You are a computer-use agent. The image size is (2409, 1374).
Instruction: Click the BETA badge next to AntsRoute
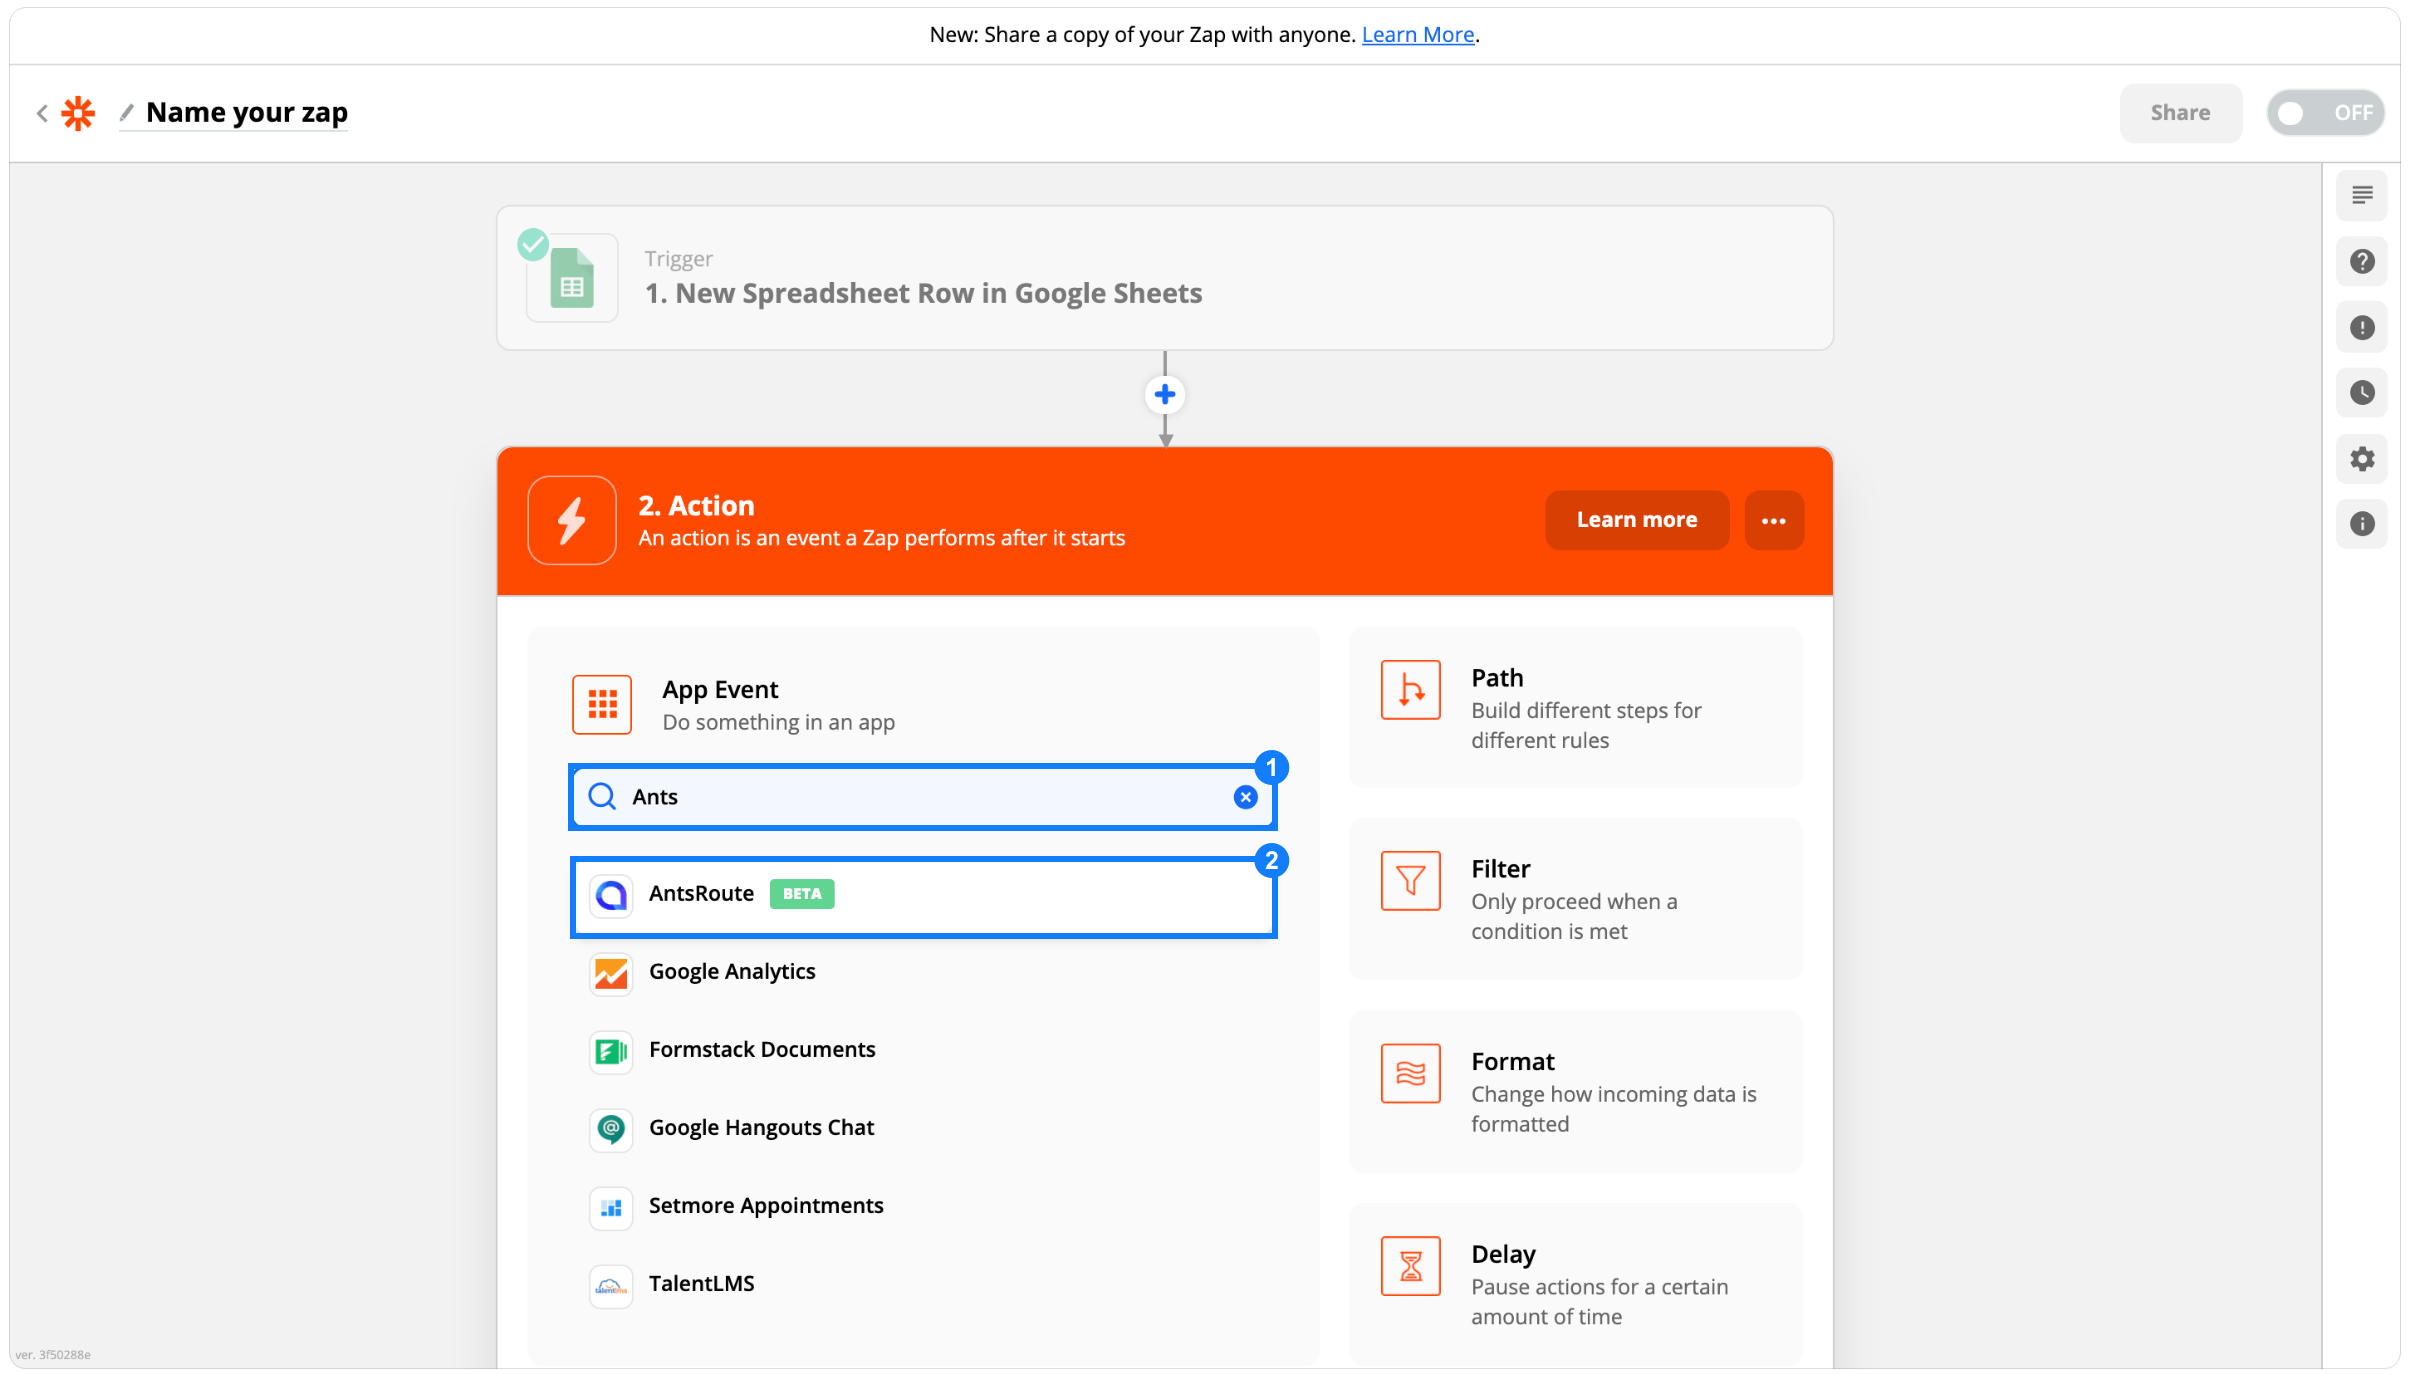point(802,894)
